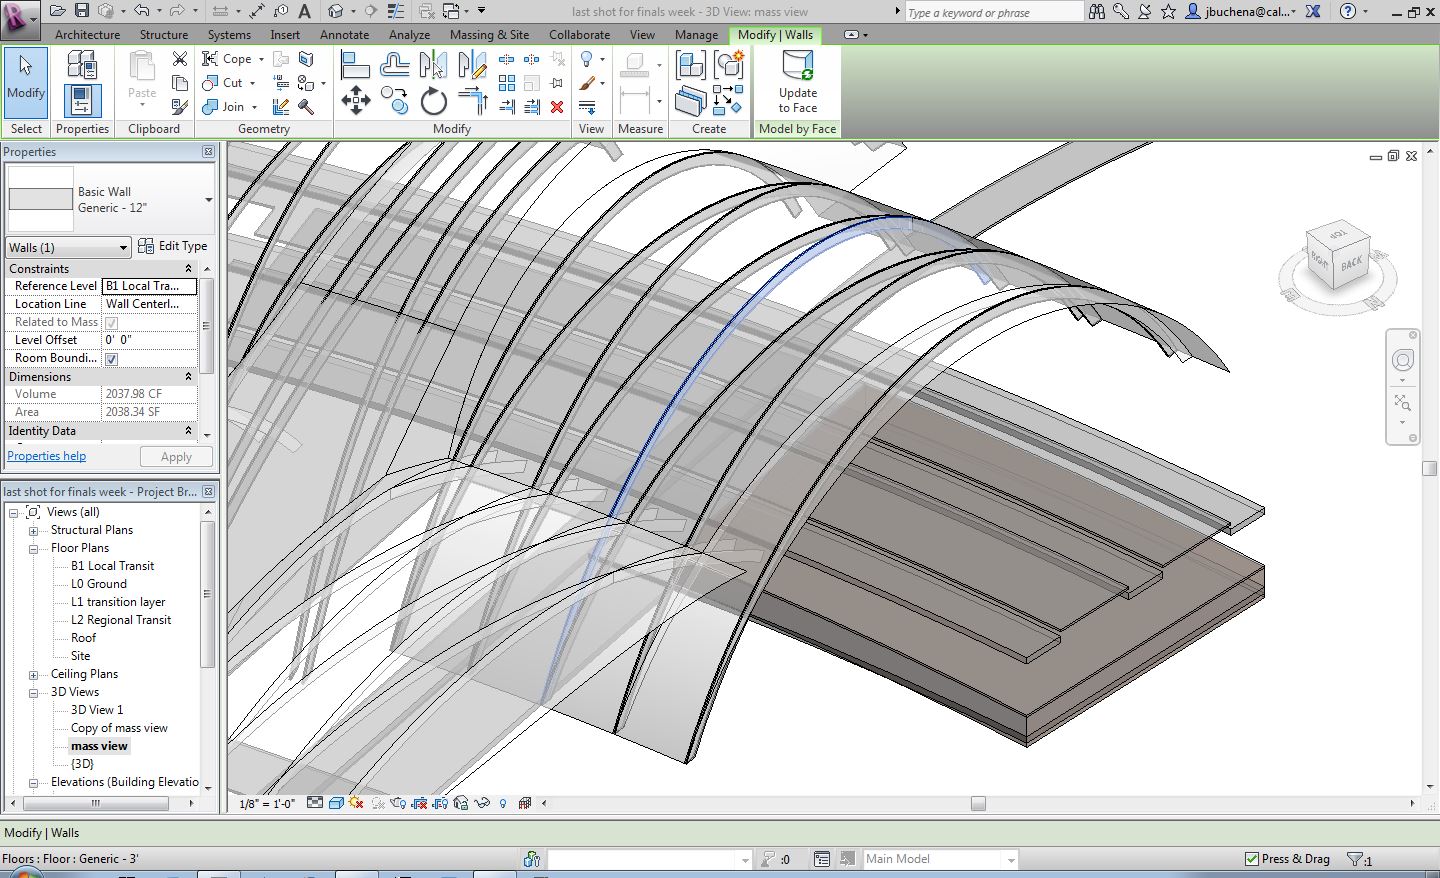Click the Edit Type button
The image size is (1440, 878).
pos(173,246)
